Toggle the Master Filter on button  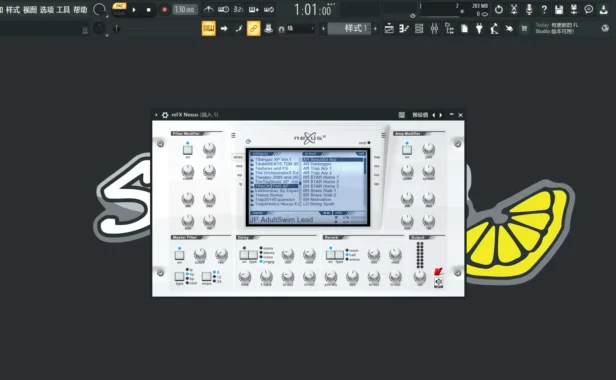pos(179,255)
